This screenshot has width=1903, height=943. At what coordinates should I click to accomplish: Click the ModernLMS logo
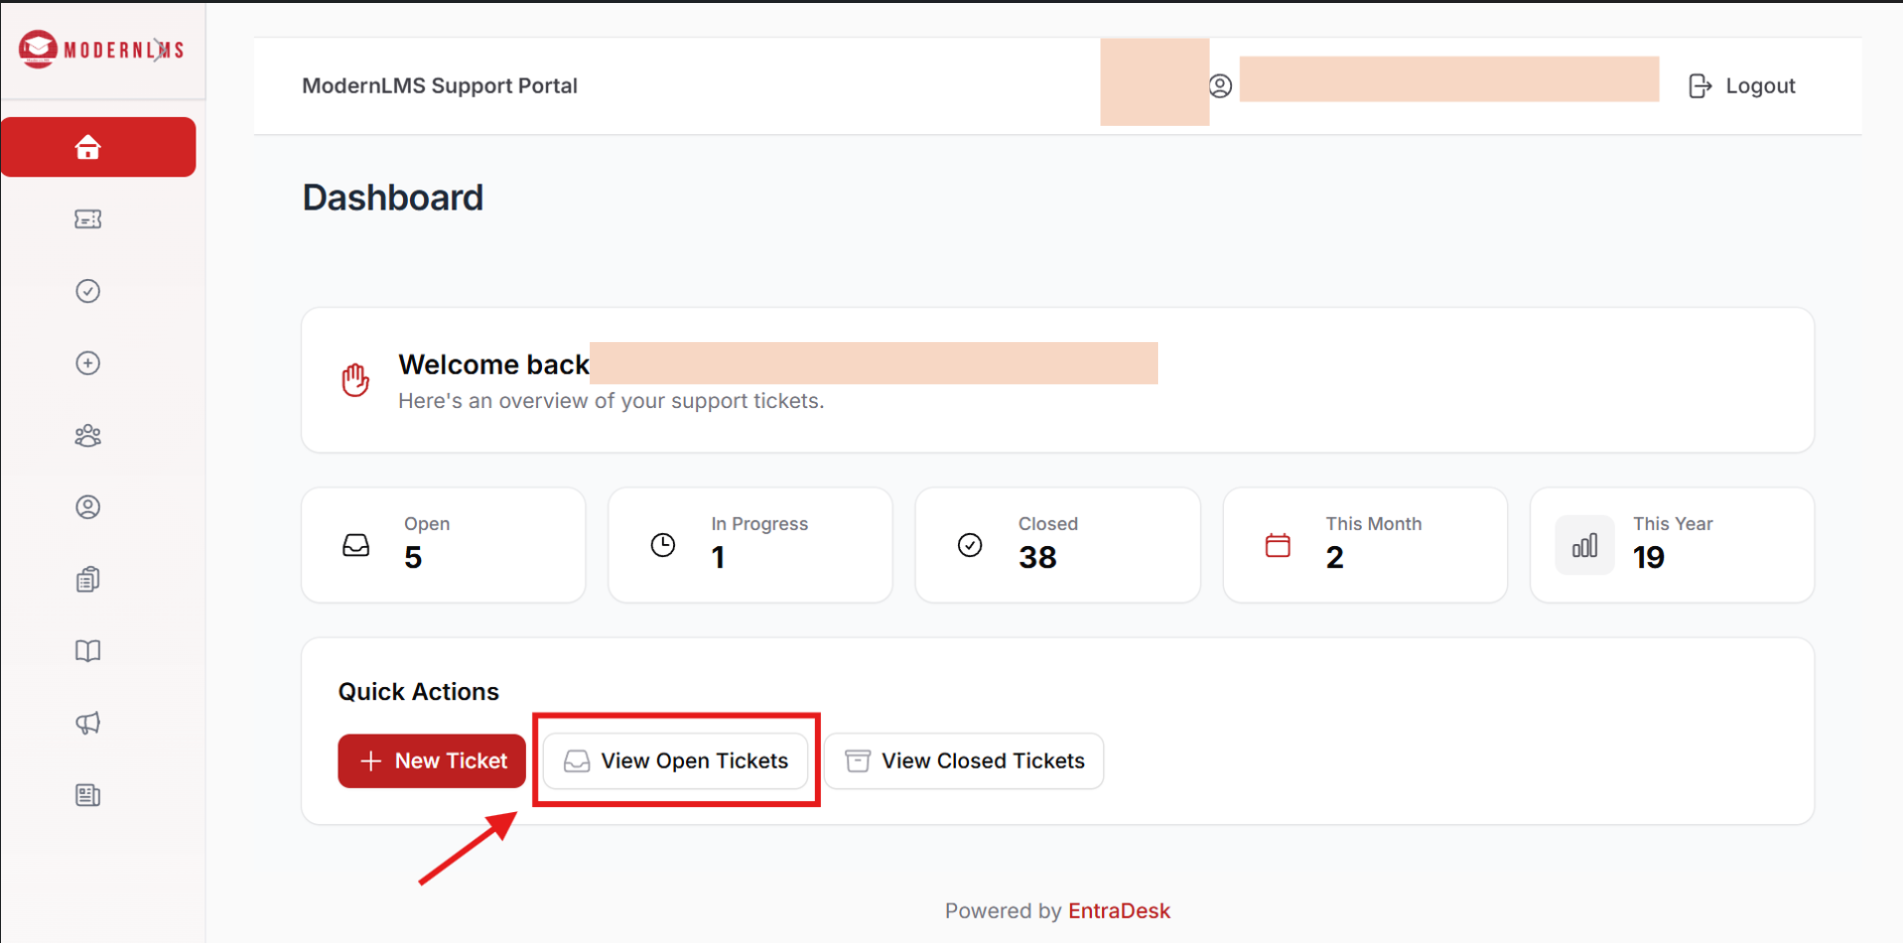click(102, 49)
